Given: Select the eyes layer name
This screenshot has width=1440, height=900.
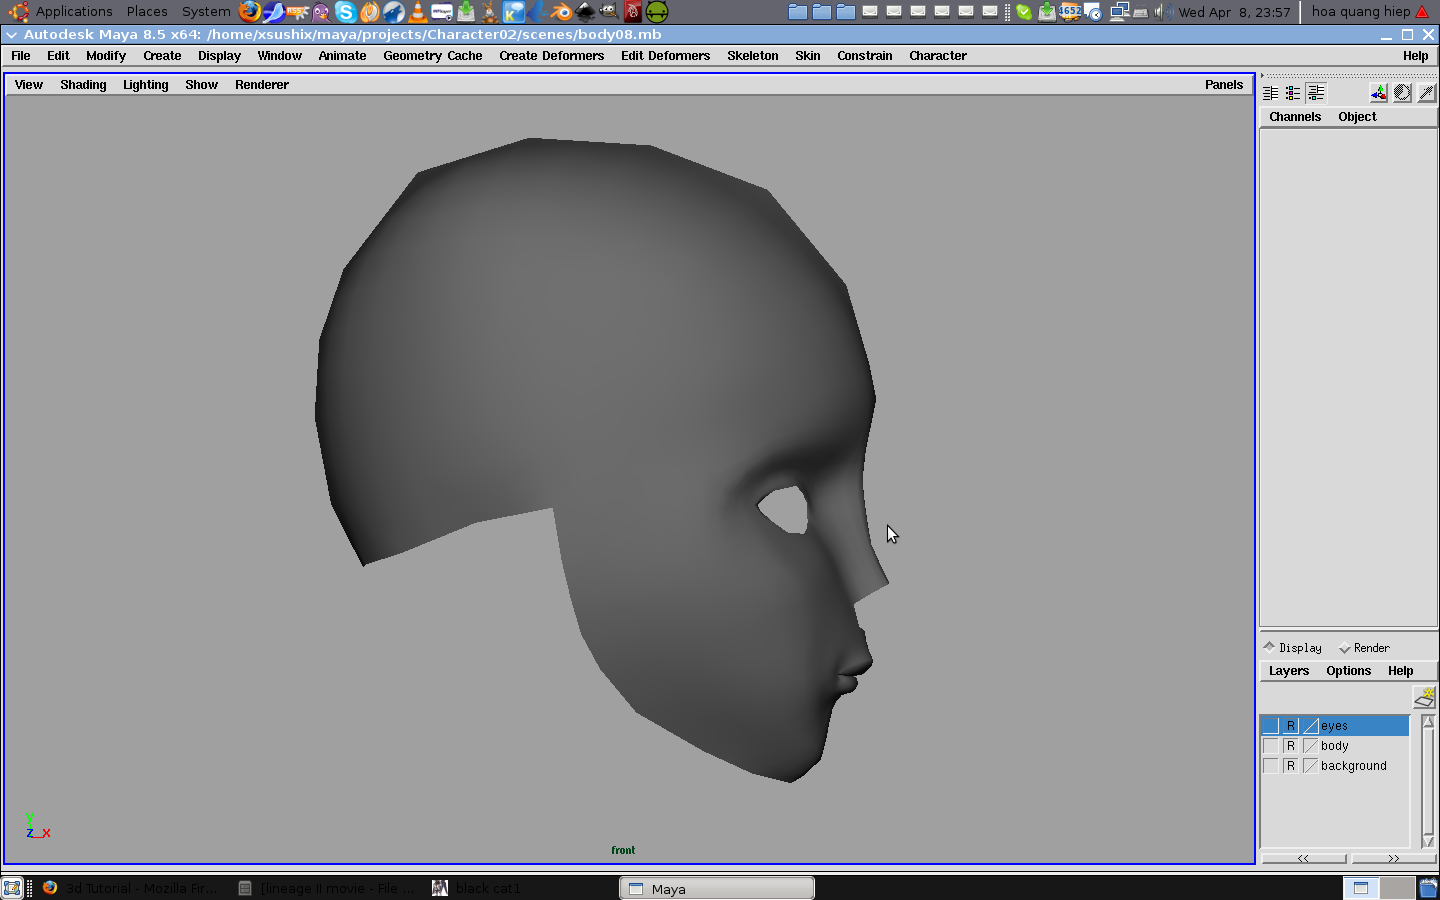Looking at the screenshot, I should [1334, 726].
